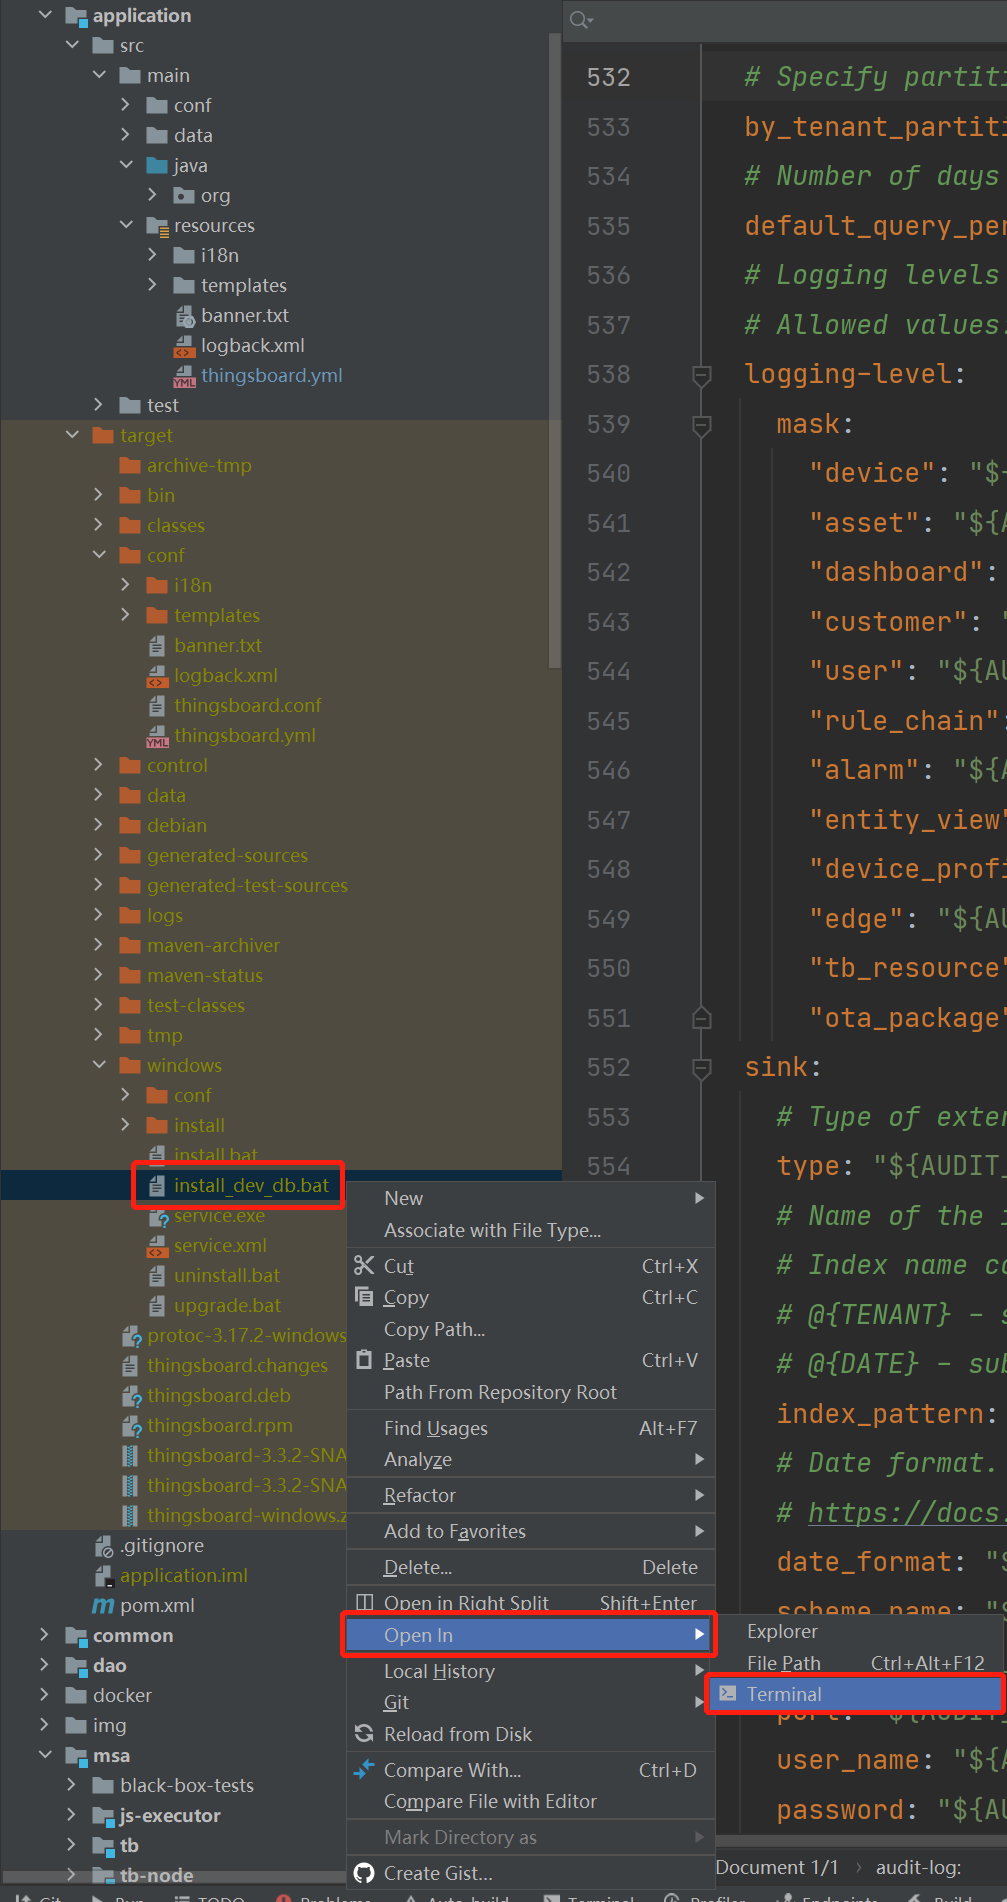1007x1902 pixels.
Task: Click the archive icon of thingsboard-windows.z
Action: 130,1515
